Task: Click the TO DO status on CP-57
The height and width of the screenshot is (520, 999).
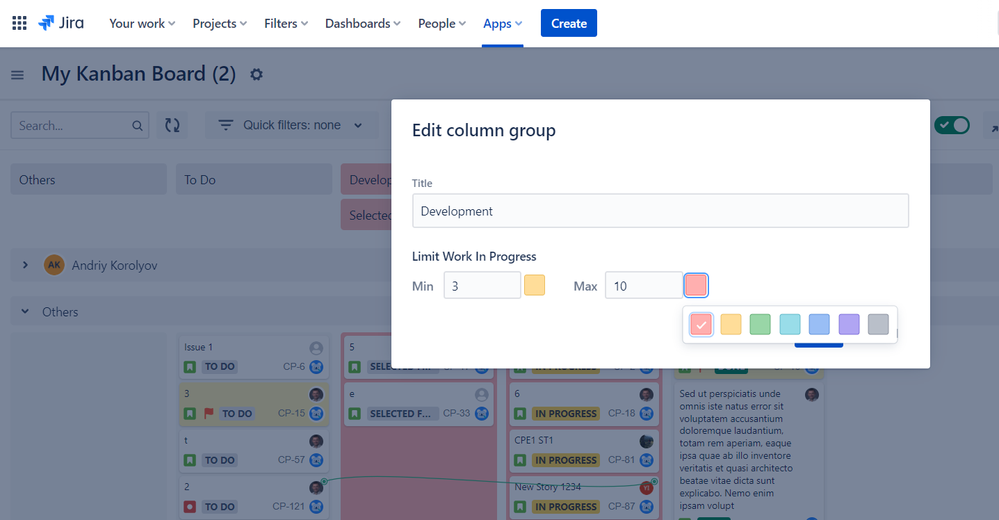Action: tap(220, 459)
